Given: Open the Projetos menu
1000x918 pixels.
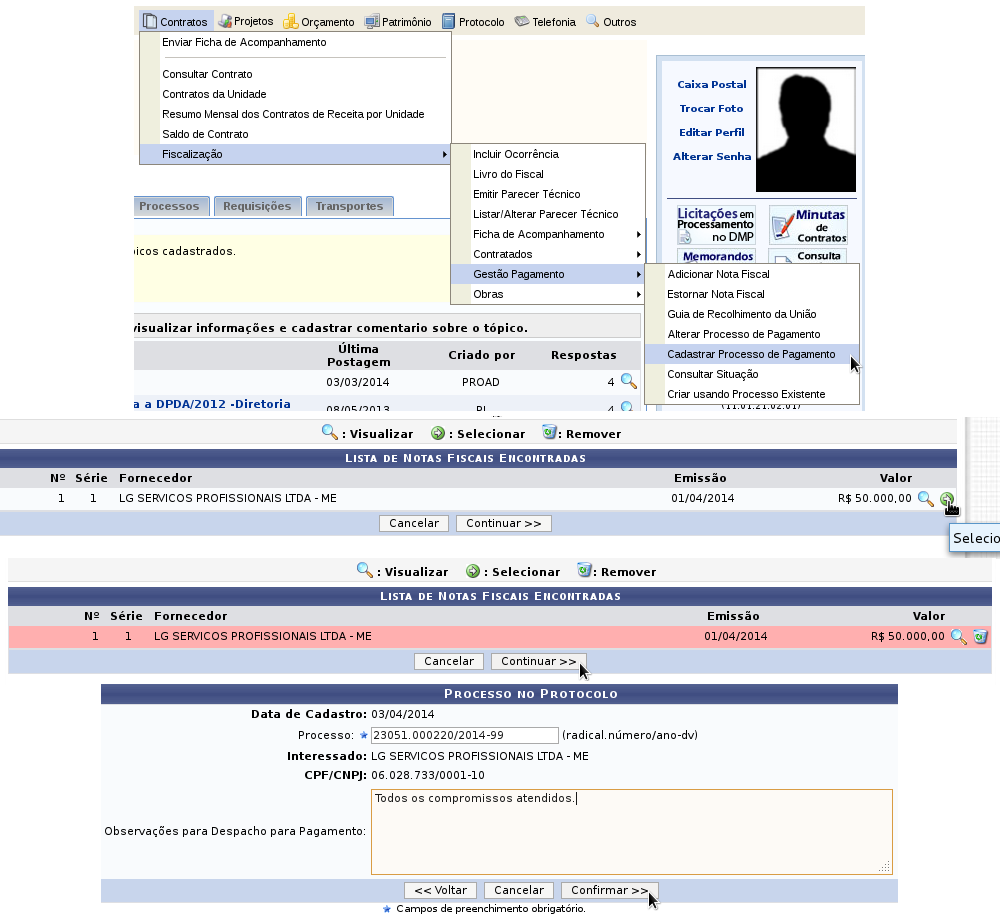Looking at the screenshot, I should click(x=246, y=22).
